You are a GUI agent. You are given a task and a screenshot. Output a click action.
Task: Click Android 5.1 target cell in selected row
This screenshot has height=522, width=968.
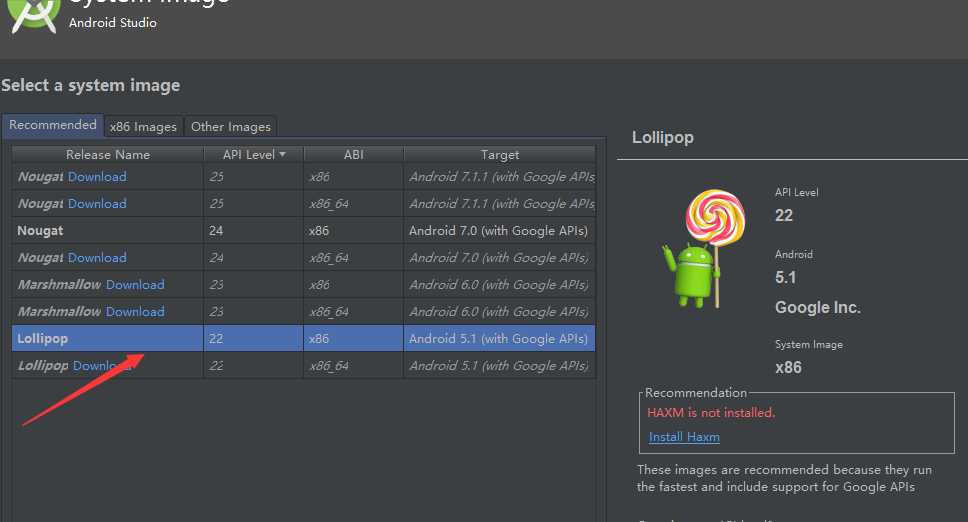(498, 338)
